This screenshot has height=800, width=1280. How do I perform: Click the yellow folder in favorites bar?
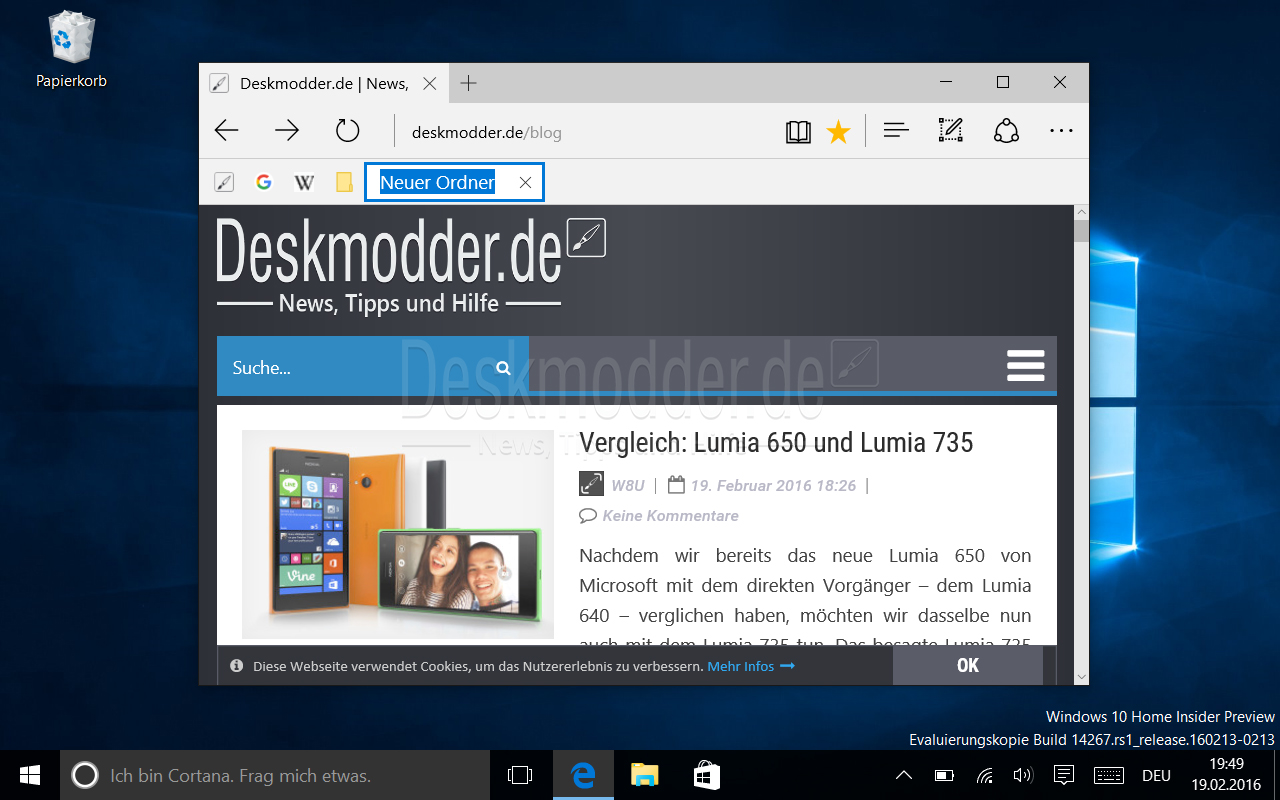pos(344,182)
